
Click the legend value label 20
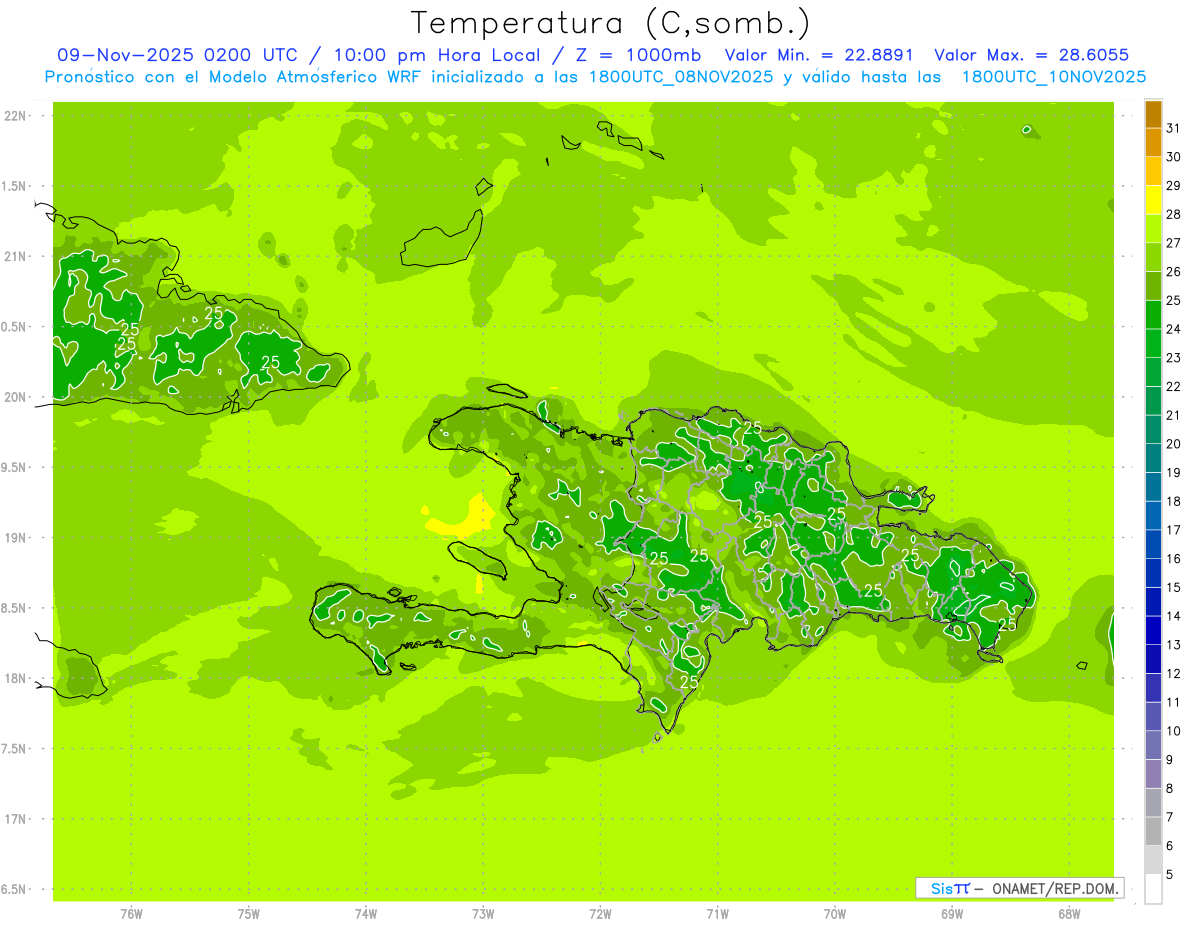coord(1173,444)
